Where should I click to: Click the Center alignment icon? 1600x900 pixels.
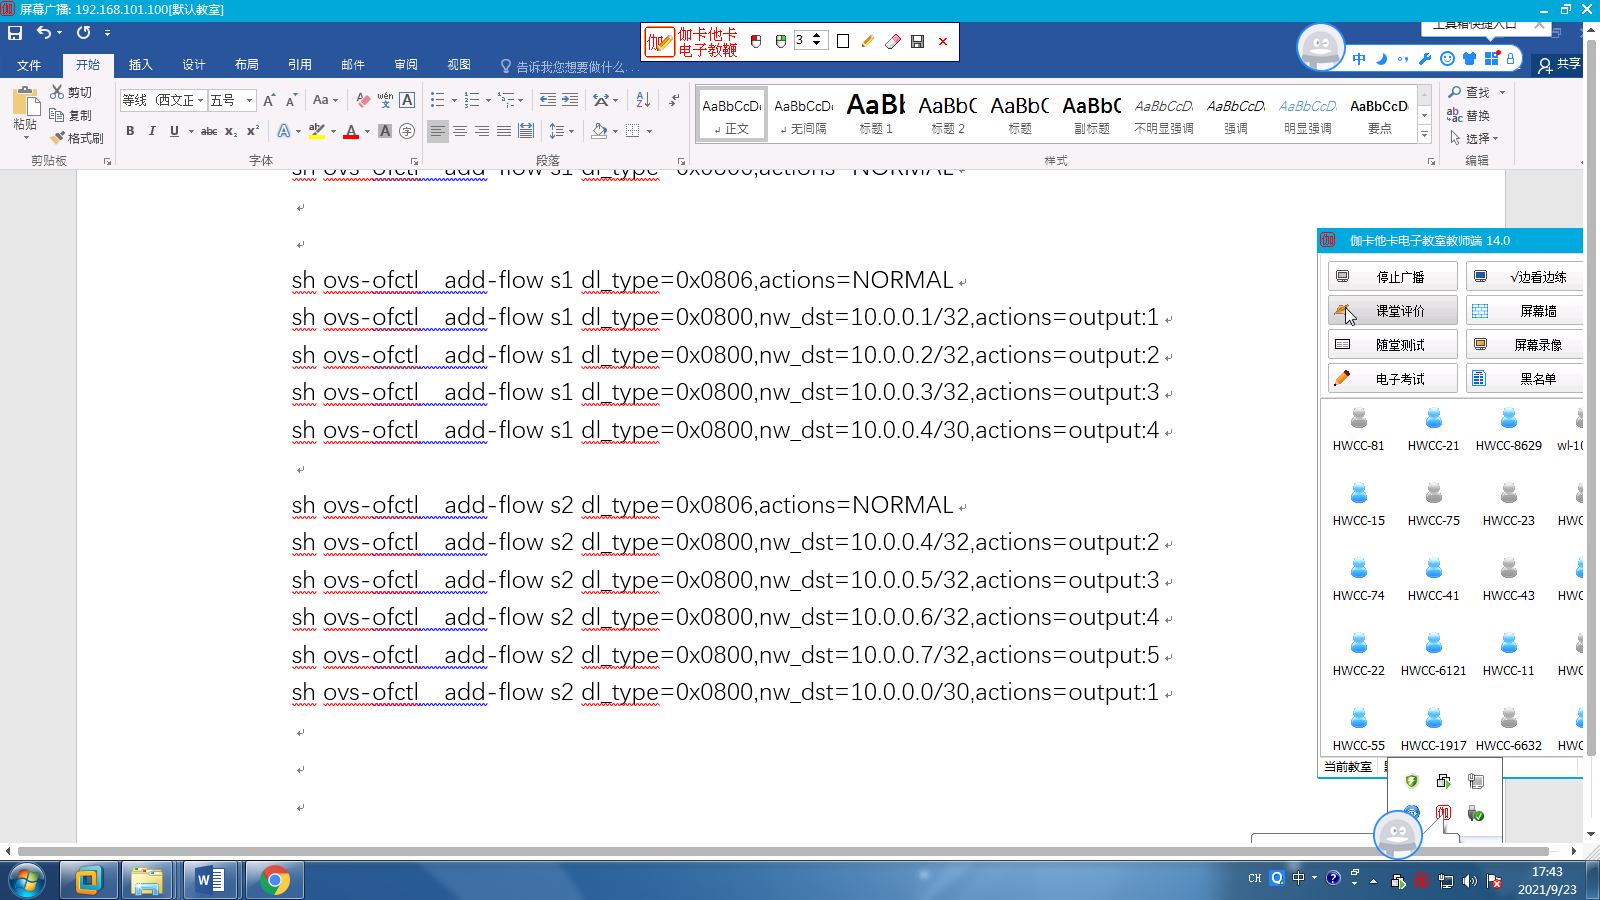[x=460, y=131]
